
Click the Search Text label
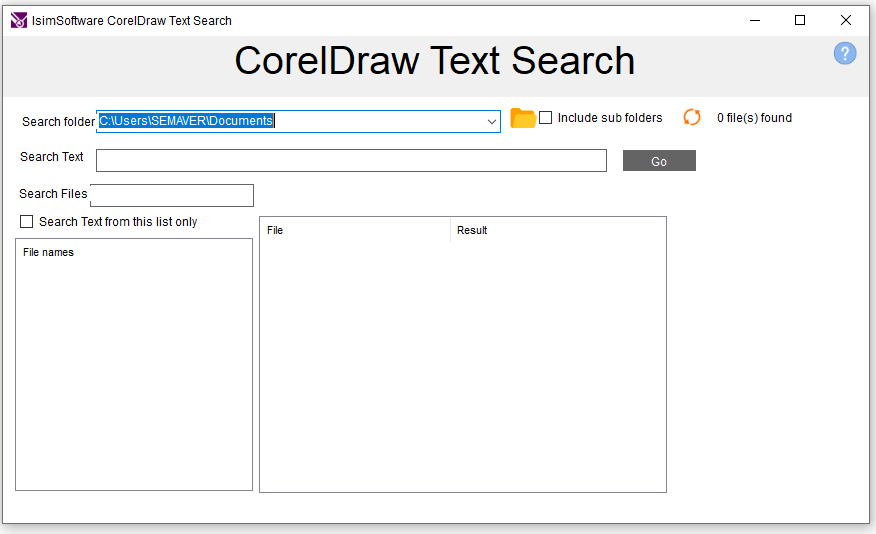(51, 157)
